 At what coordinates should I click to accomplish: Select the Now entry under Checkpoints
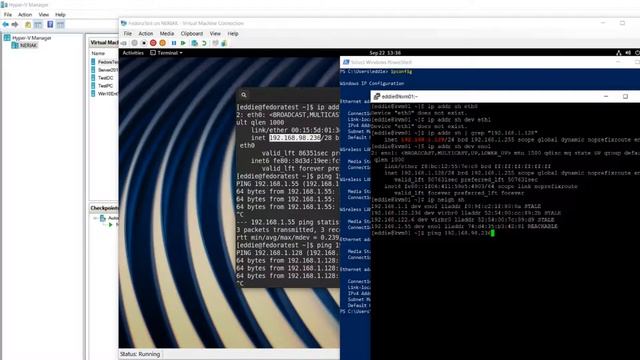(113, 225)
